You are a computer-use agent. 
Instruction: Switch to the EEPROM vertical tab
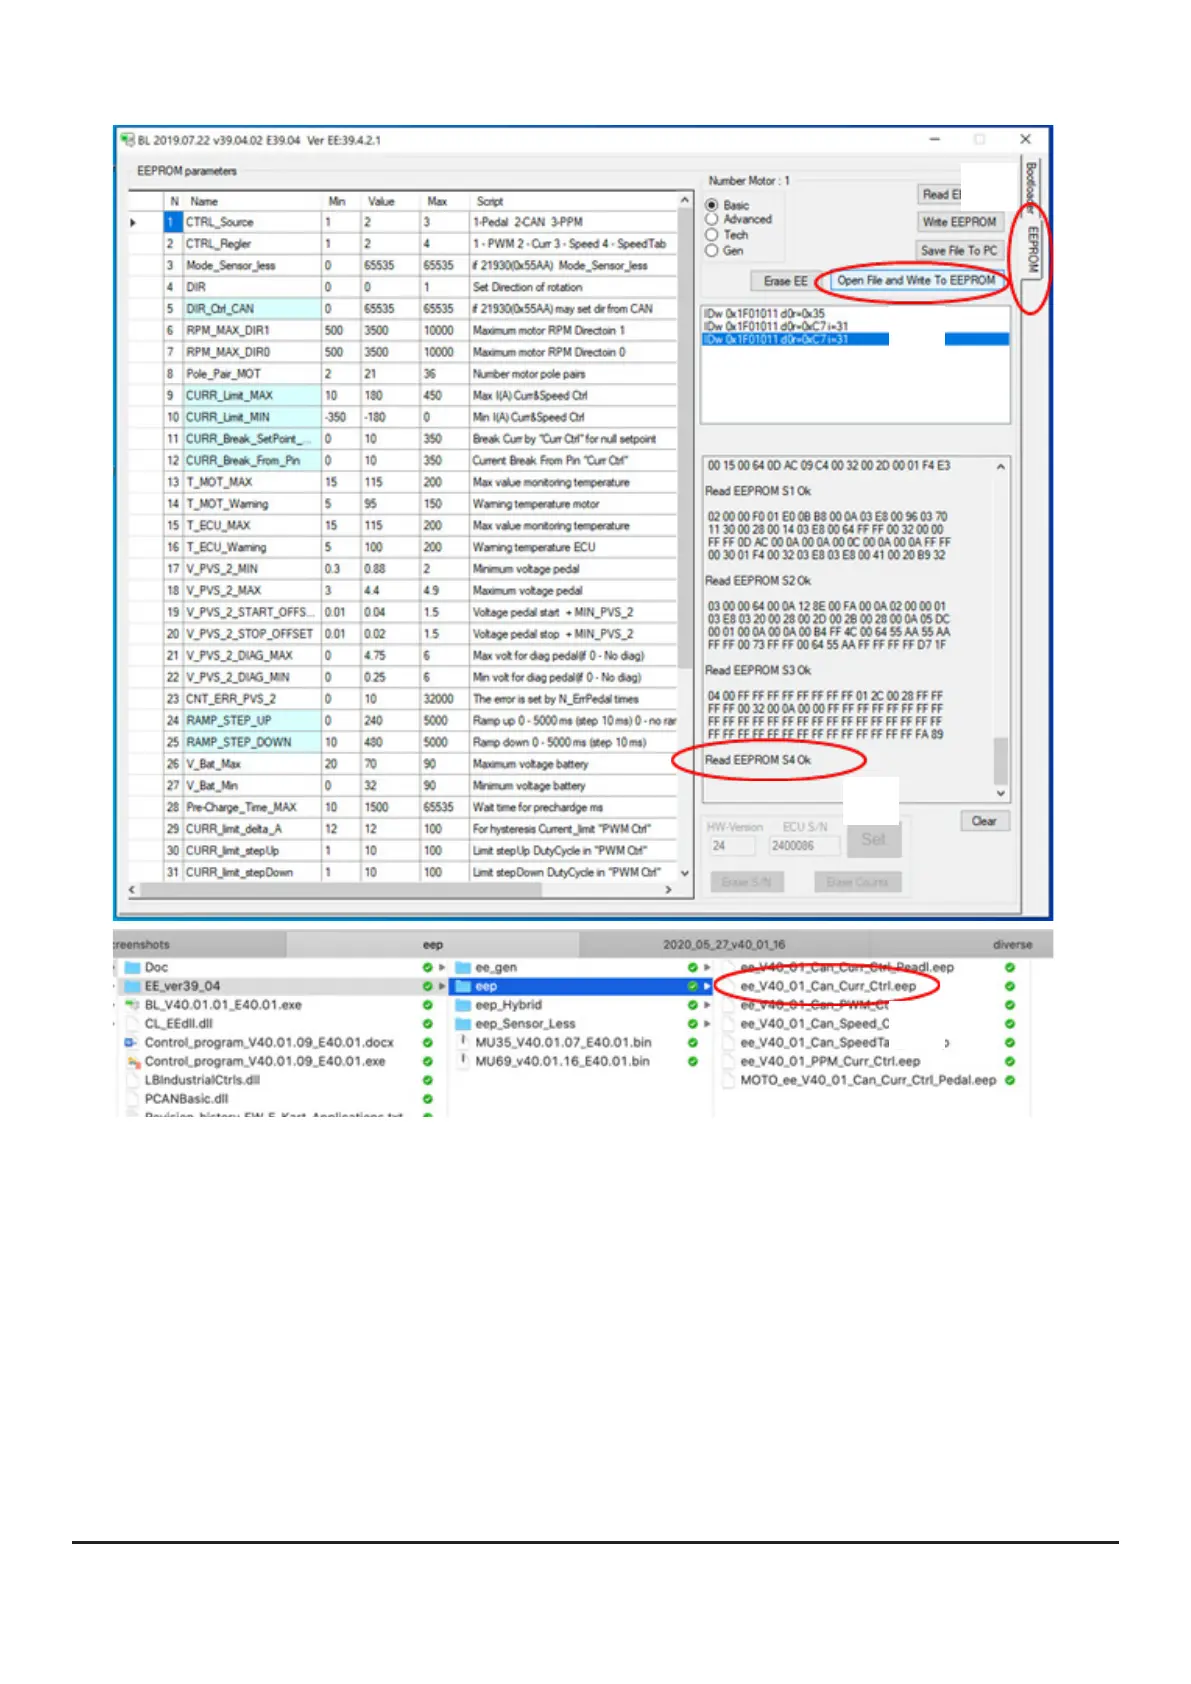(x=1033, y=250)
